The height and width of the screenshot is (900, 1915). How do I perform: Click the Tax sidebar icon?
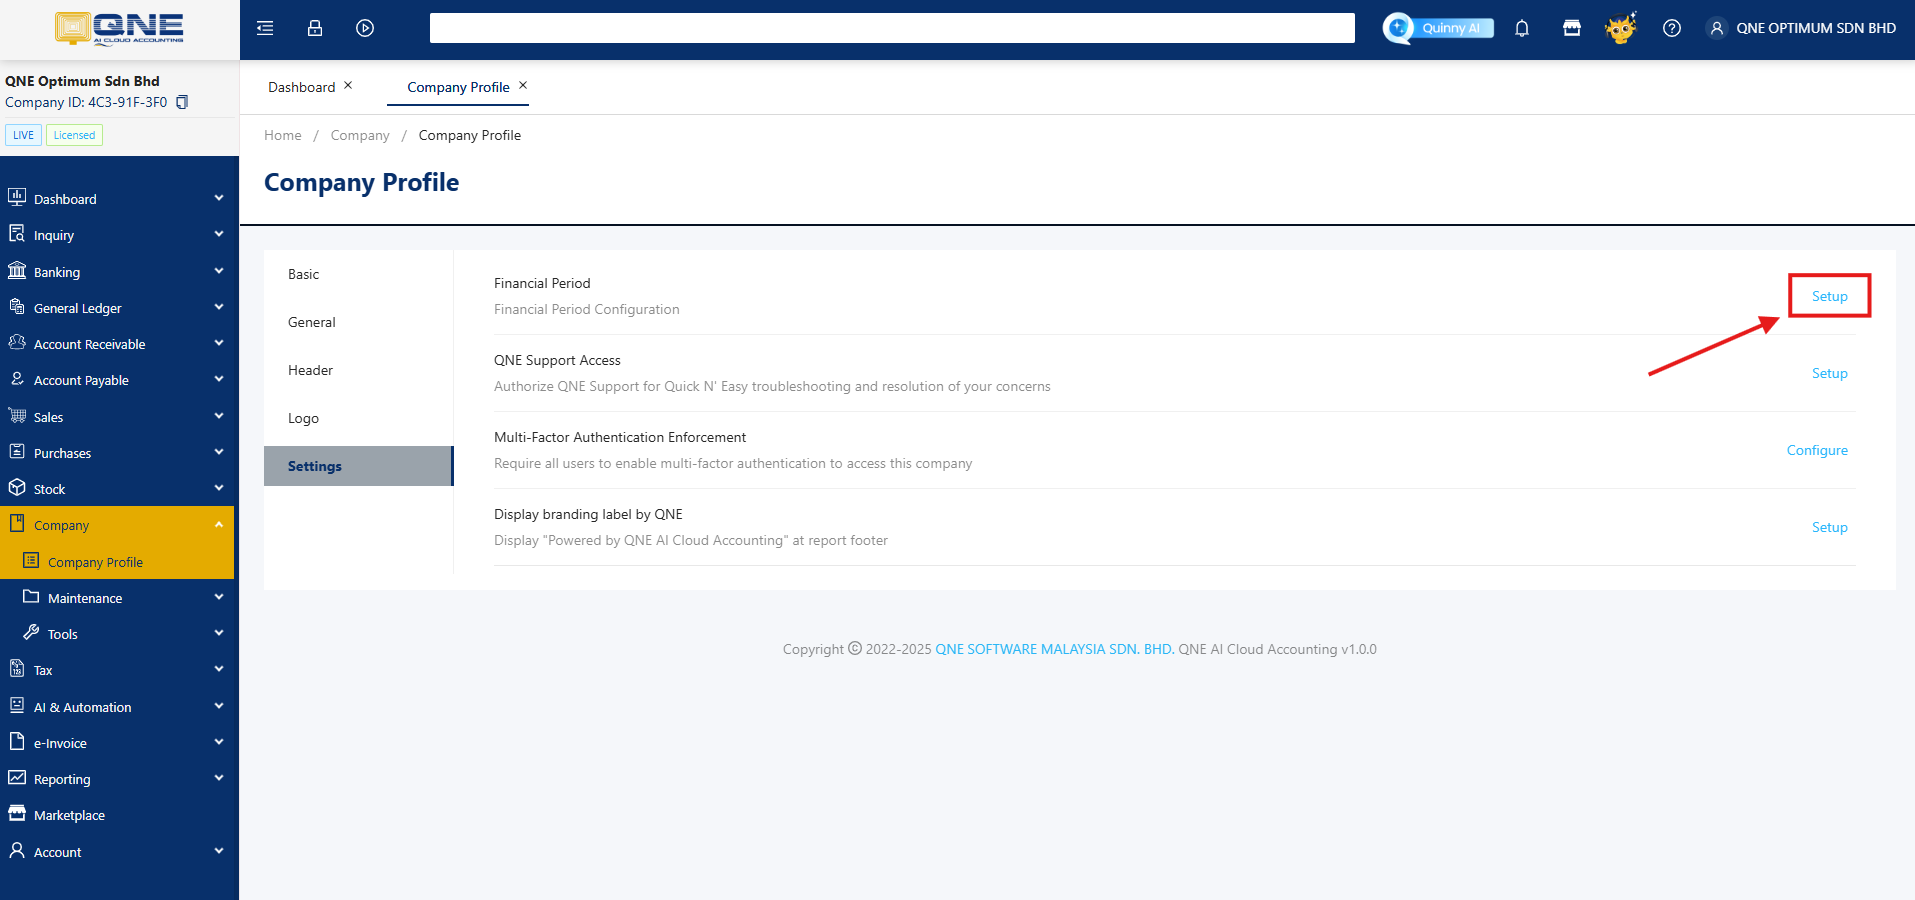(x=17, y=669)
